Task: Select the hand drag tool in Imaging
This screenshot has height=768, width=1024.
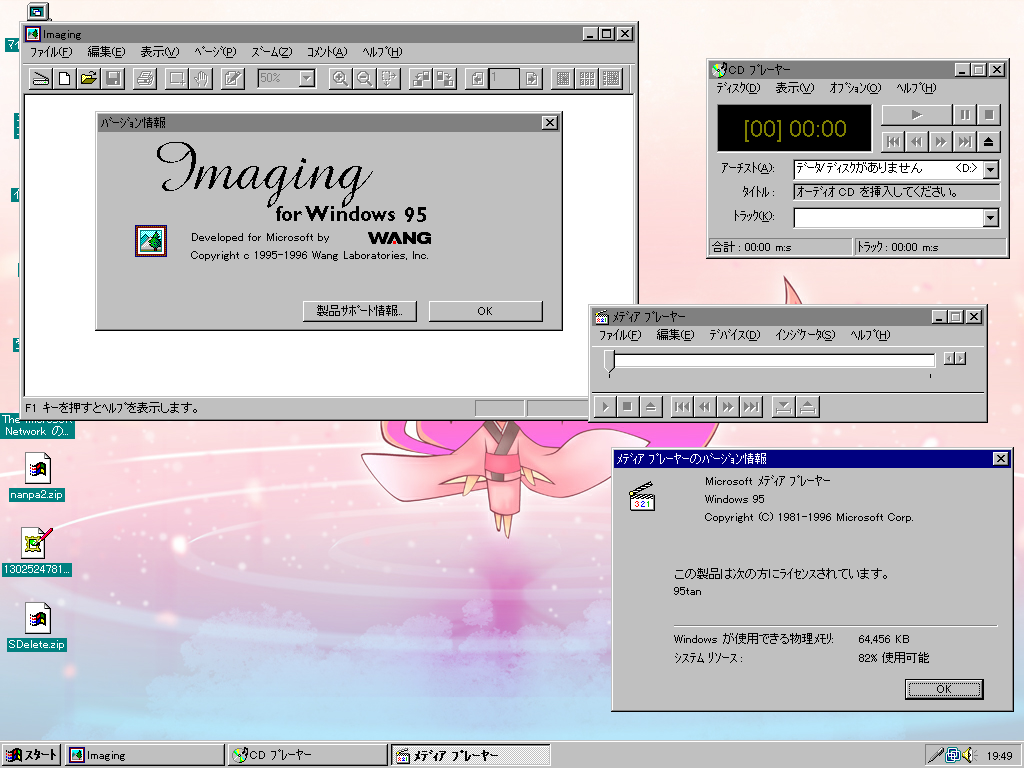Action: (x=201, y=79)
